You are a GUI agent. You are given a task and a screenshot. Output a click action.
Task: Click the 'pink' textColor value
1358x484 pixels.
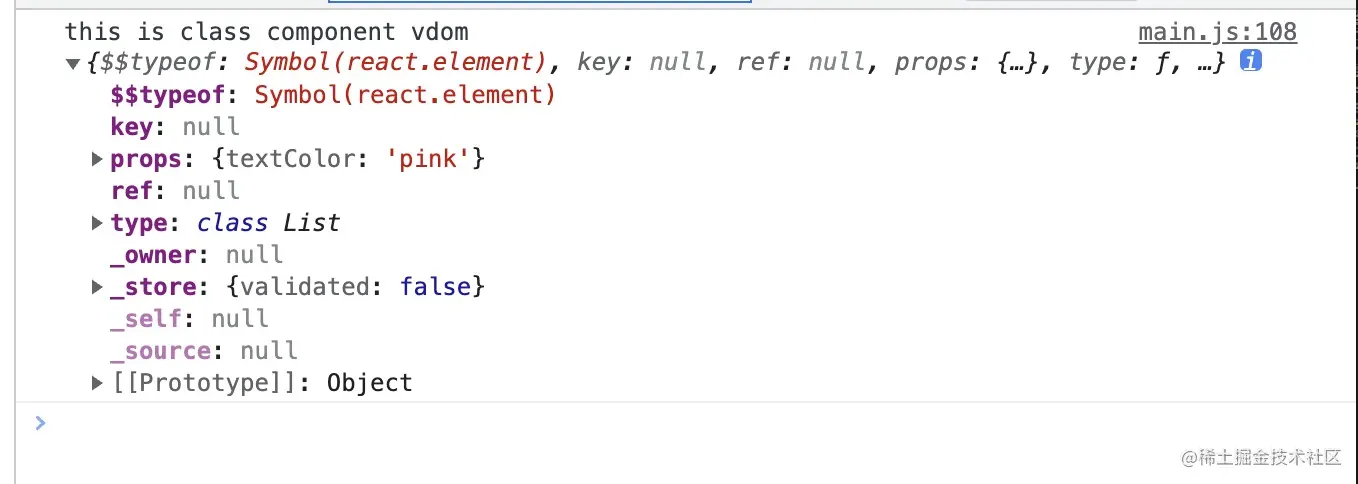point(428,159)
